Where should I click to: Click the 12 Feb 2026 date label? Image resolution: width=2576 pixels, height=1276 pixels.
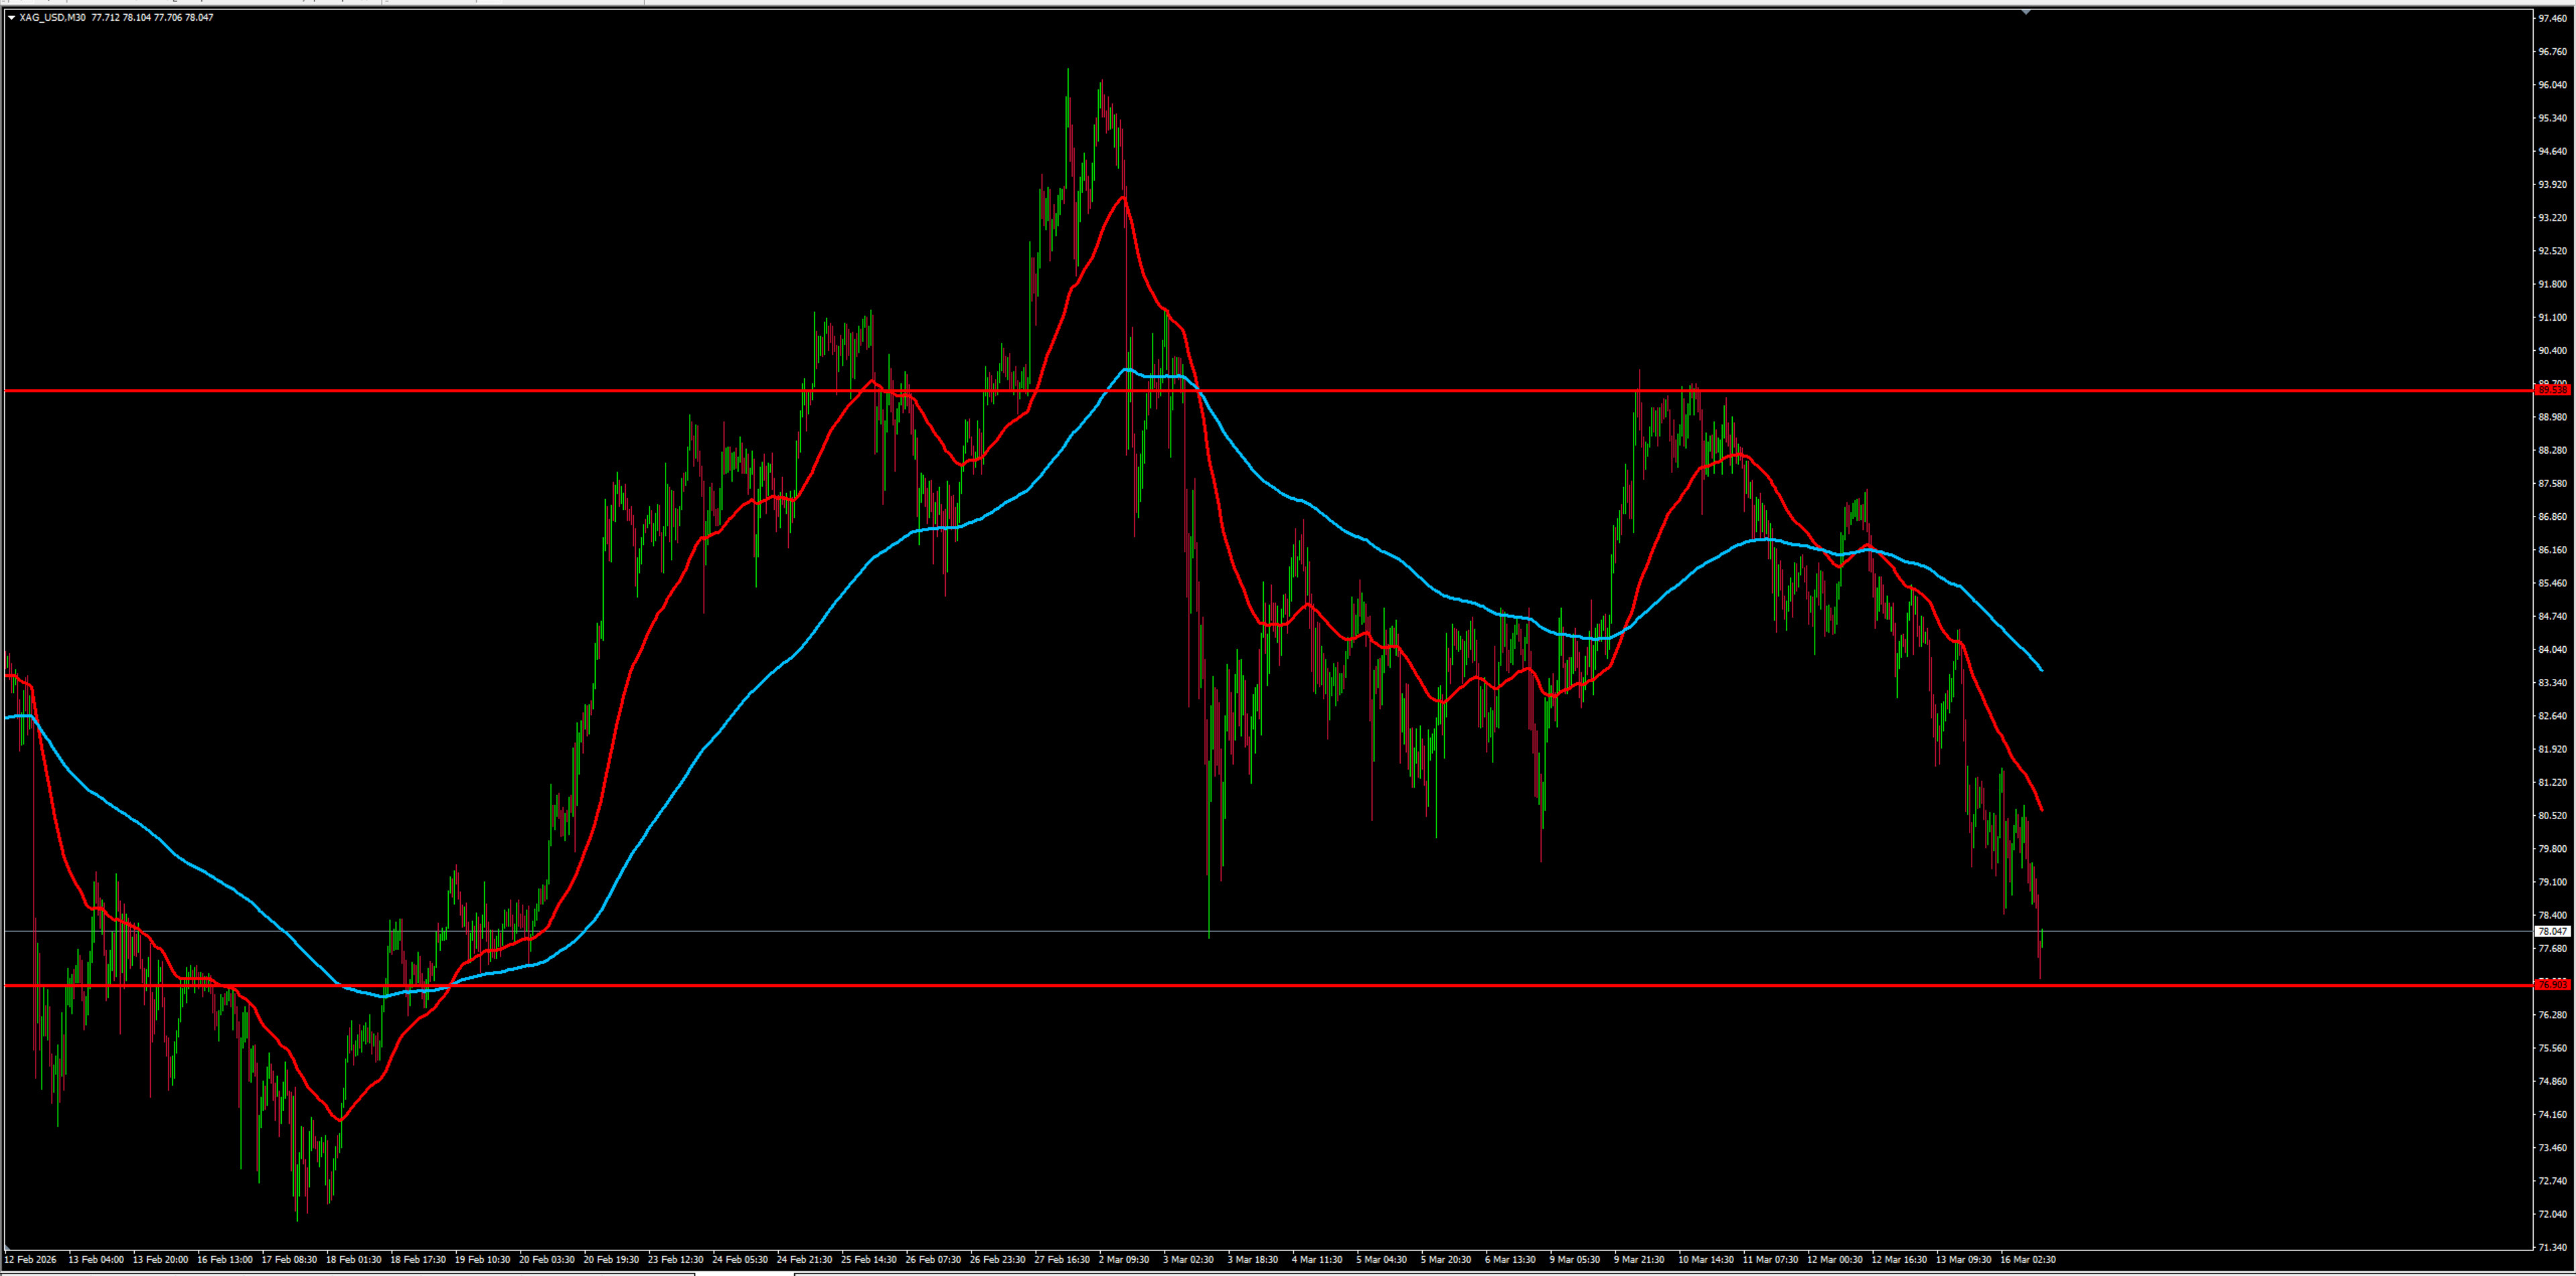(31, 1259)
